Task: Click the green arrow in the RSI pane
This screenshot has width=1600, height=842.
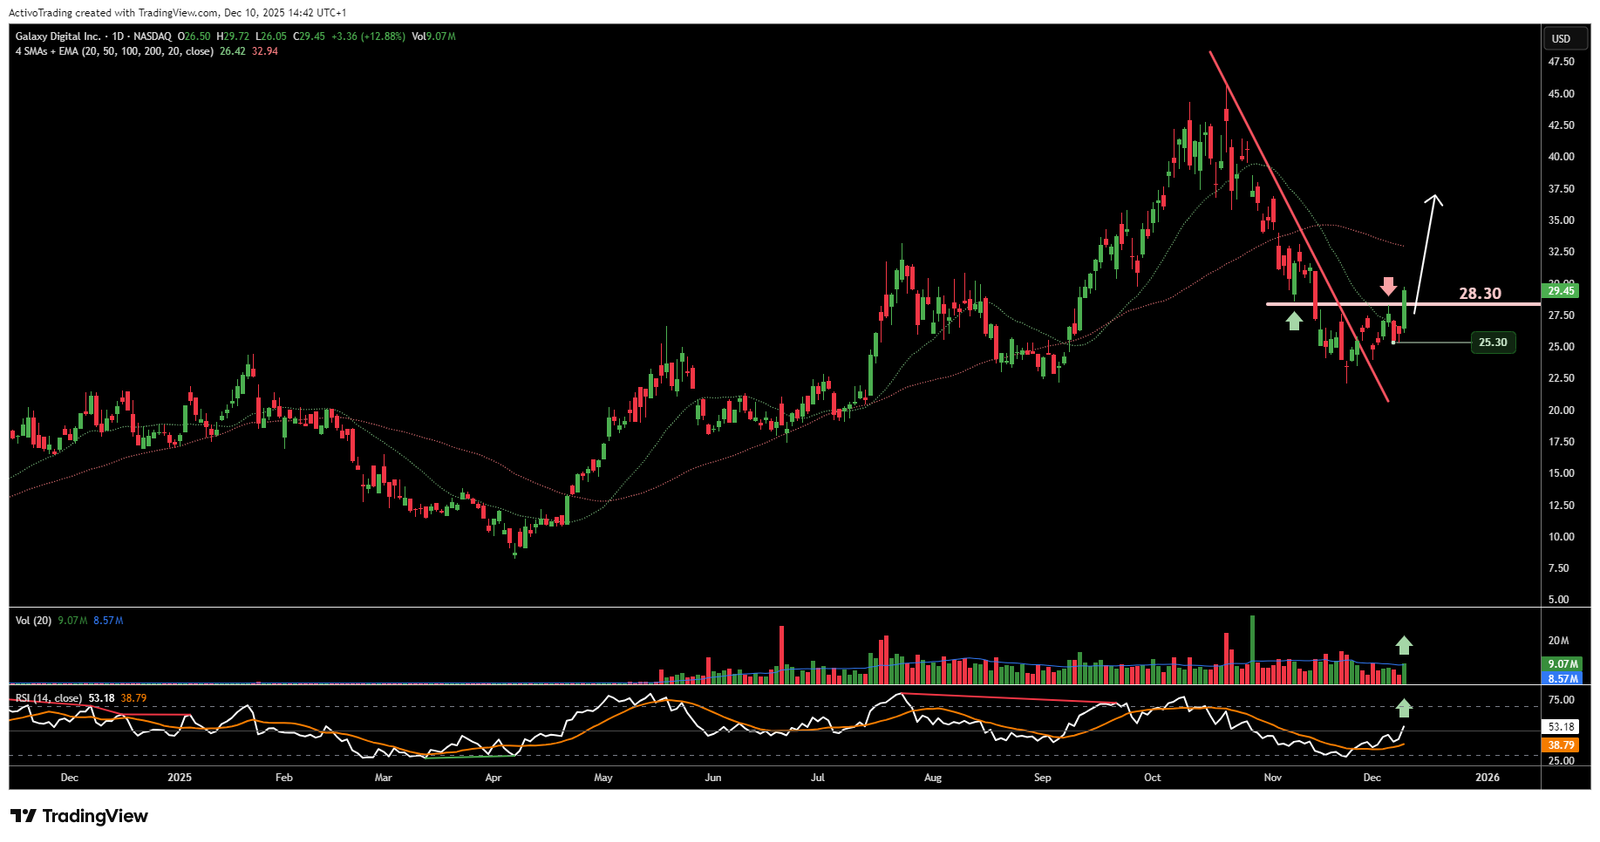Action: (x=1404, y=707)
